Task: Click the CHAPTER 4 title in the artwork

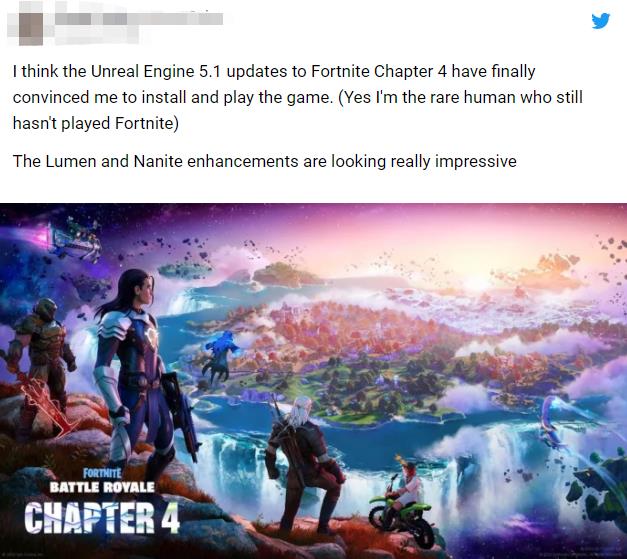Action: click(102, 517)
